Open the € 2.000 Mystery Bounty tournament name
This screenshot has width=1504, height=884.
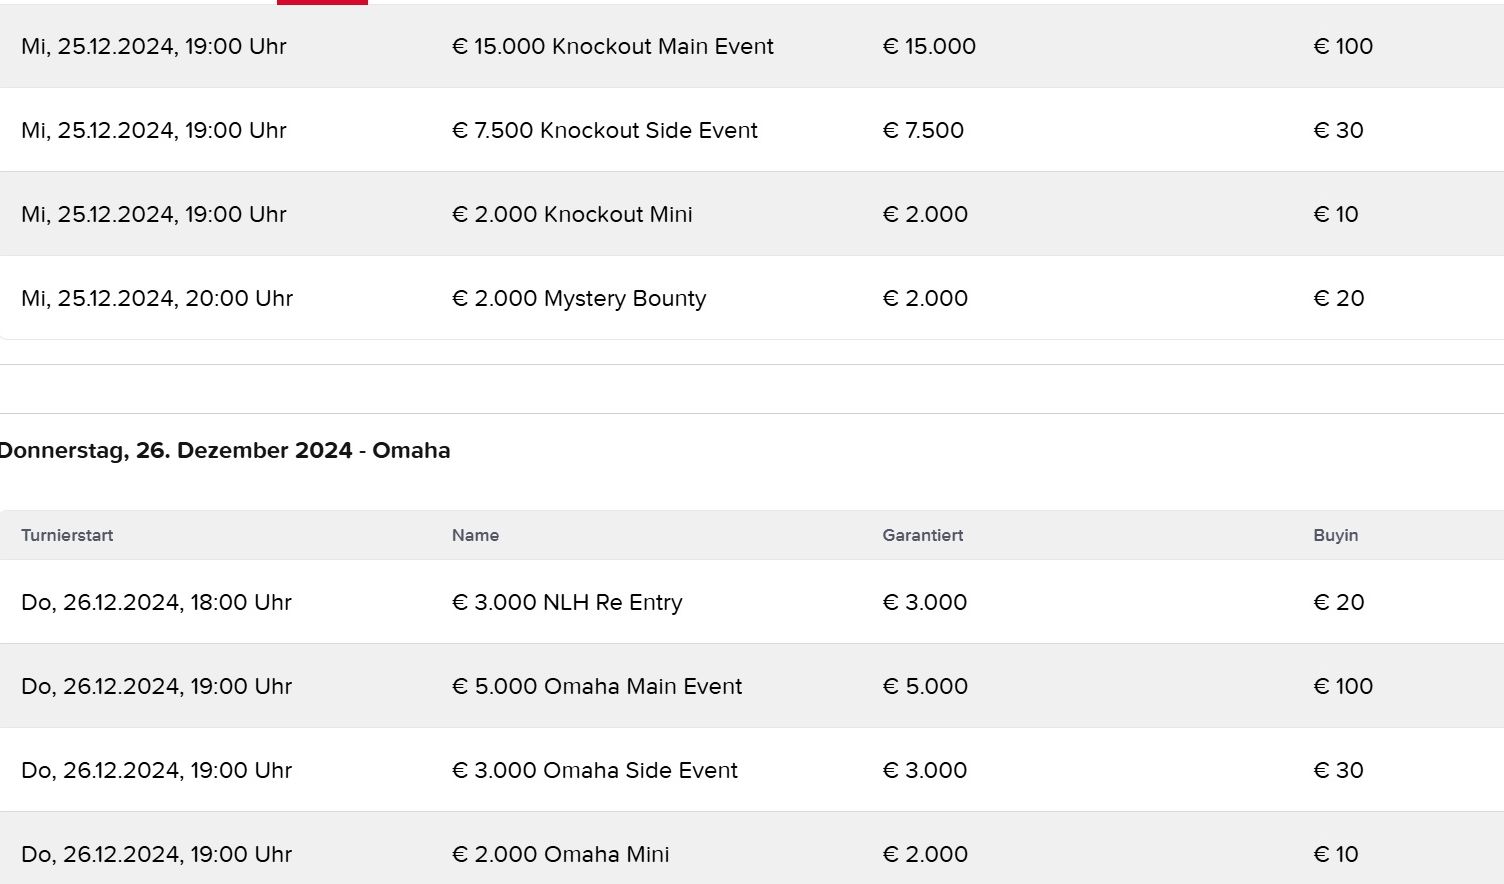(579, 298)
